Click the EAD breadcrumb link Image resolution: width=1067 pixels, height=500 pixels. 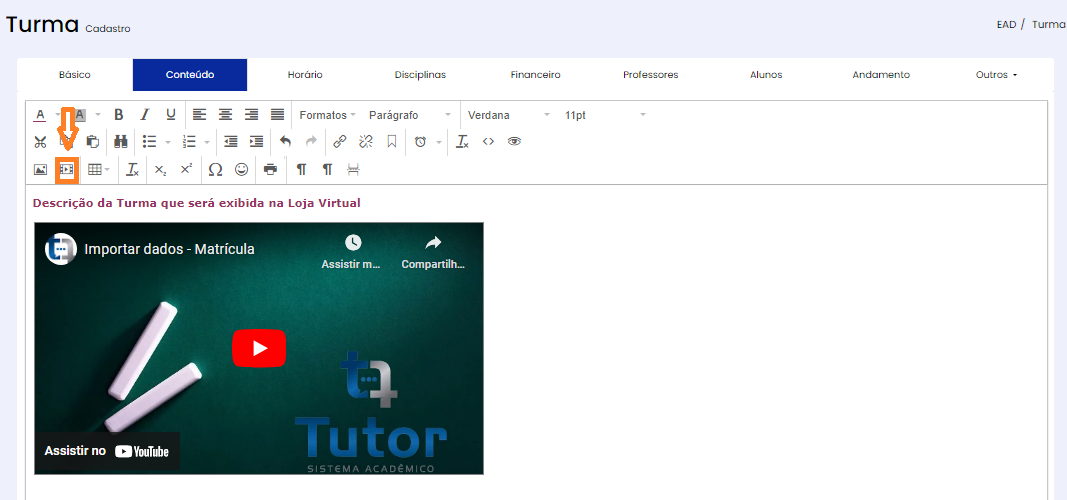(x=1006, y=24)
